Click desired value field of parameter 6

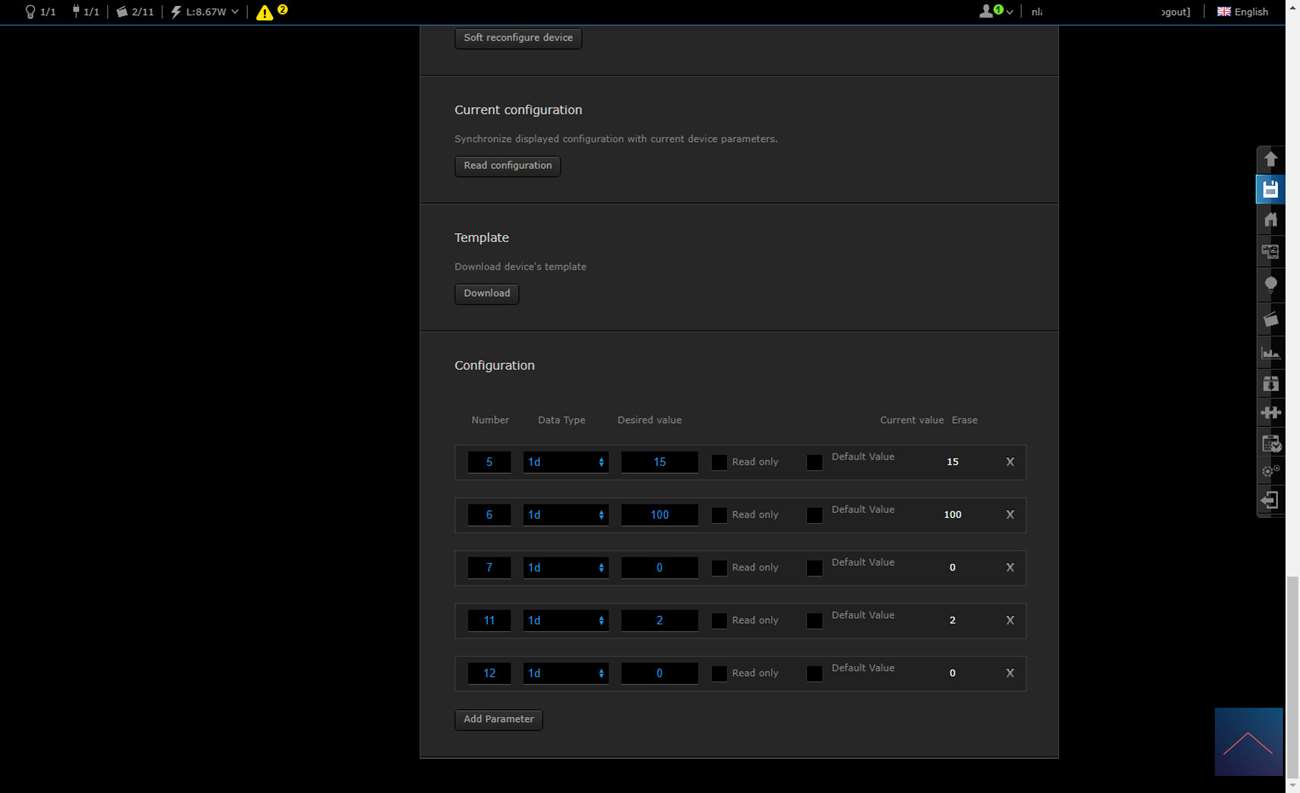pyautogui.click(x=659, y=515)
